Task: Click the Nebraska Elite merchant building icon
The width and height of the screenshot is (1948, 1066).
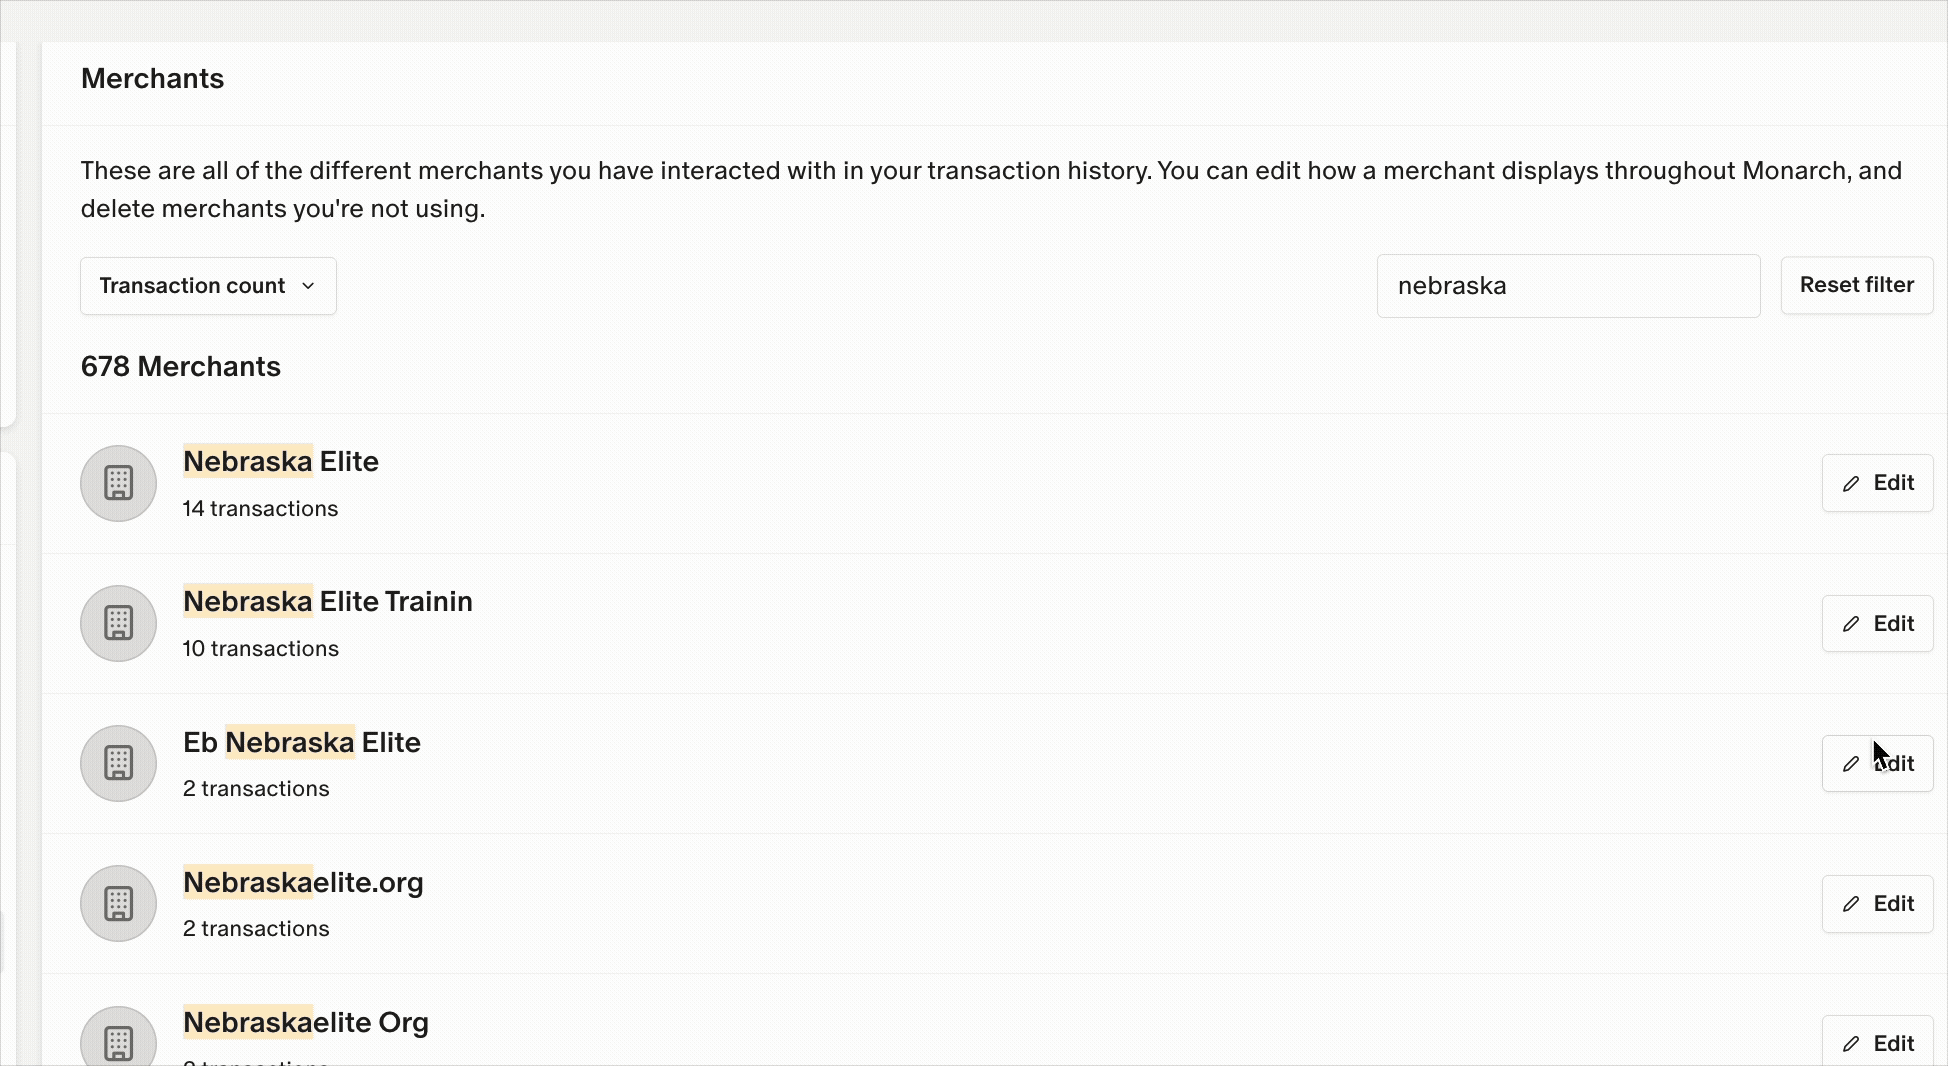Action: tap(118, 483)
